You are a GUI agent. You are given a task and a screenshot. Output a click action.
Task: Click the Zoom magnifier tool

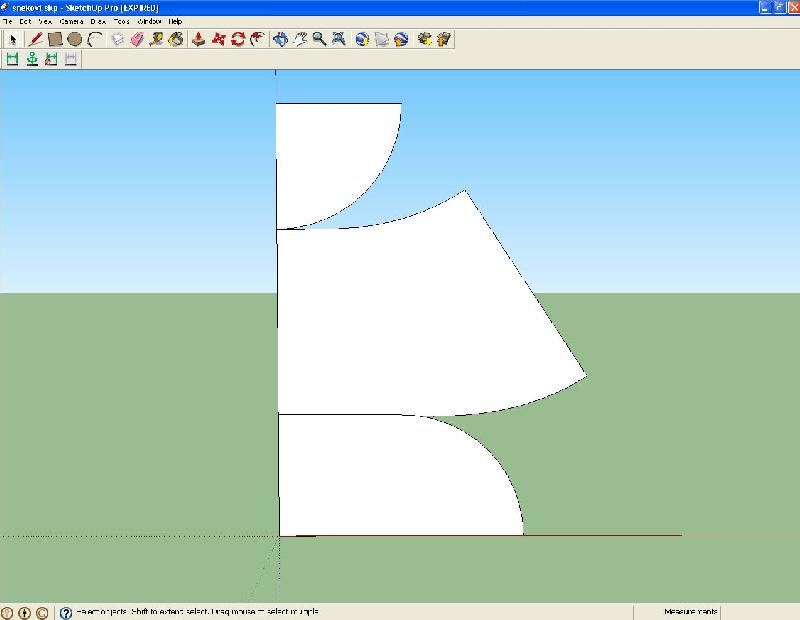(319, 40)
